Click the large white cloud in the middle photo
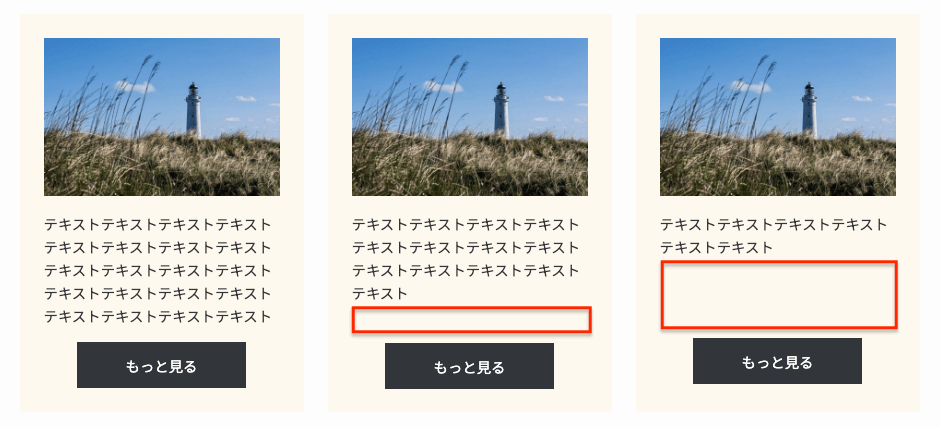The width and height of the screenshot is (941, 428). click(x=443, y=87)
